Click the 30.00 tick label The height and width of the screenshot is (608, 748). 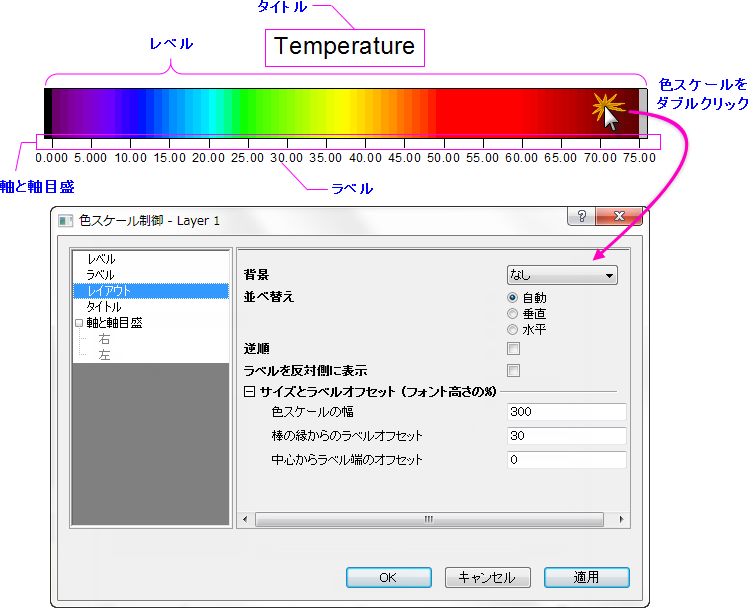pyautogui.click(x=286, y=158)
